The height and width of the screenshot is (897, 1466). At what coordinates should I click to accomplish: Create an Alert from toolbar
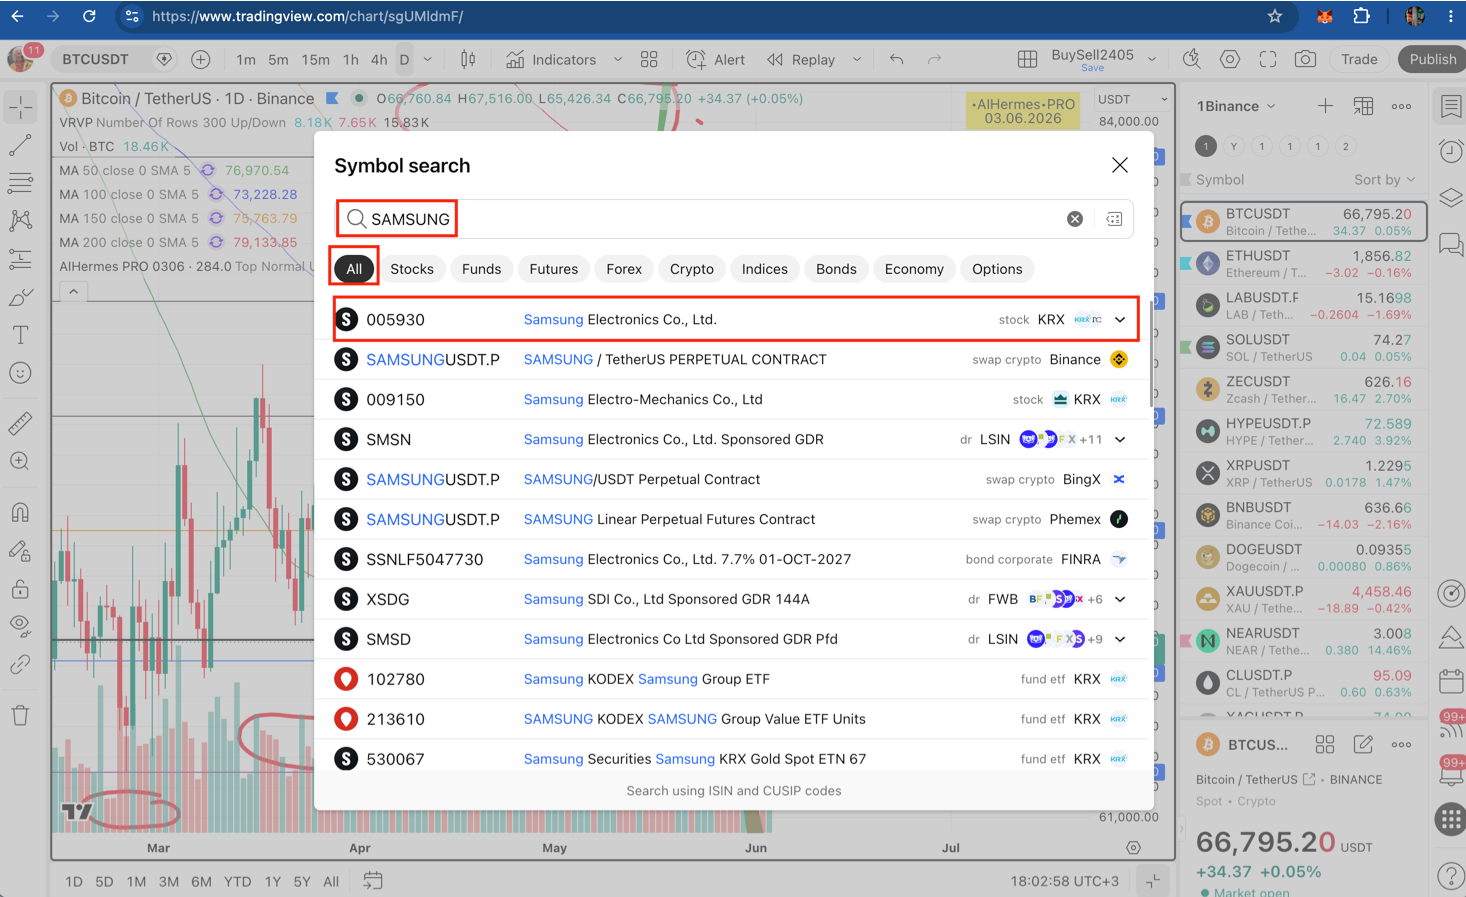point(716,60)
